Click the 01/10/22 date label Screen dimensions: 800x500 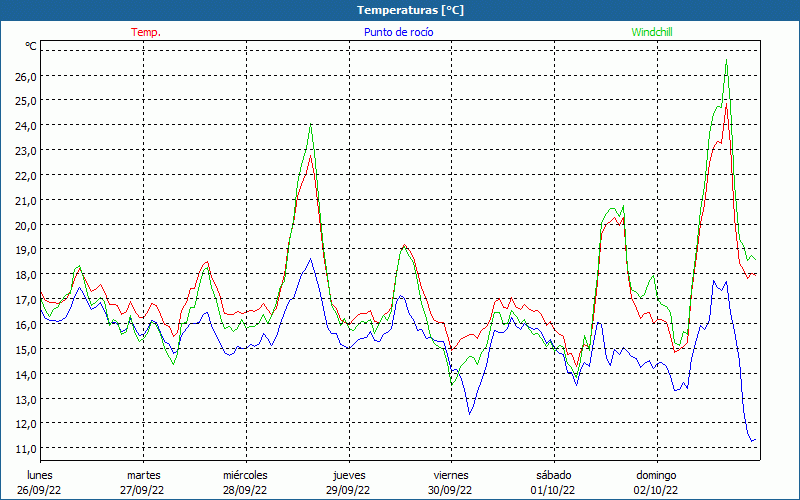coord(553,490)
